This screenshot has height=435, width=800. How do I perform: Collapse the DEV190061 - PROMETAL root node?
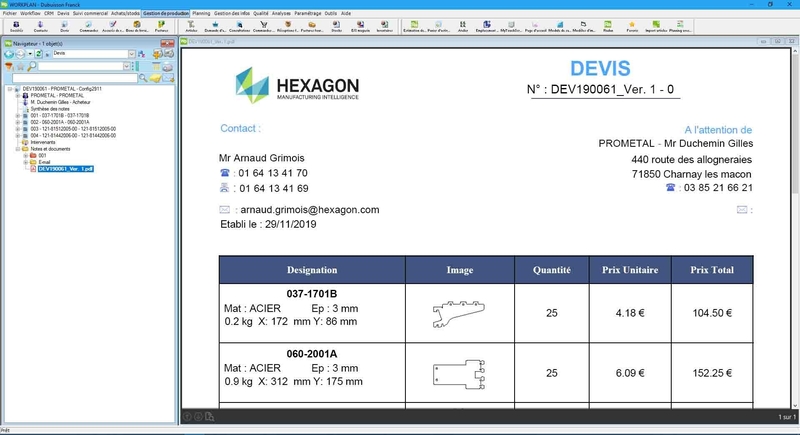coord(9,88)
